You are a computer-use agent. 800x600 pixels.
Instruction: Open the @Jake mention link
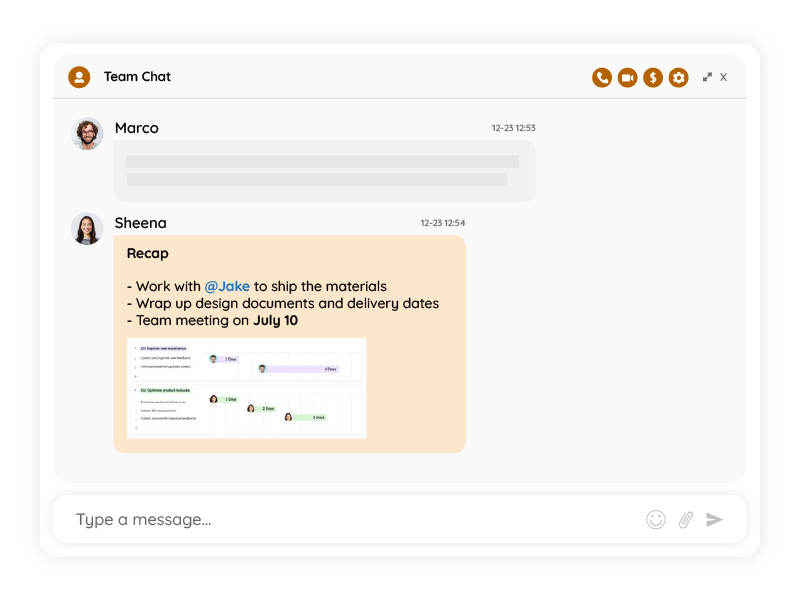point(227,286)
